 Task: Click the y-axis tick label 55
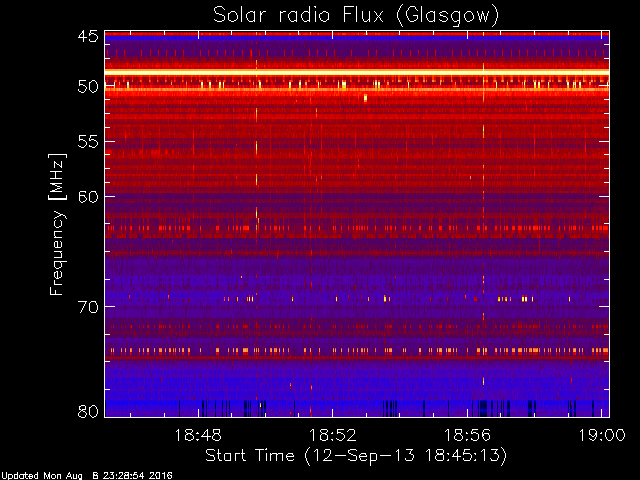pos(88,142)
